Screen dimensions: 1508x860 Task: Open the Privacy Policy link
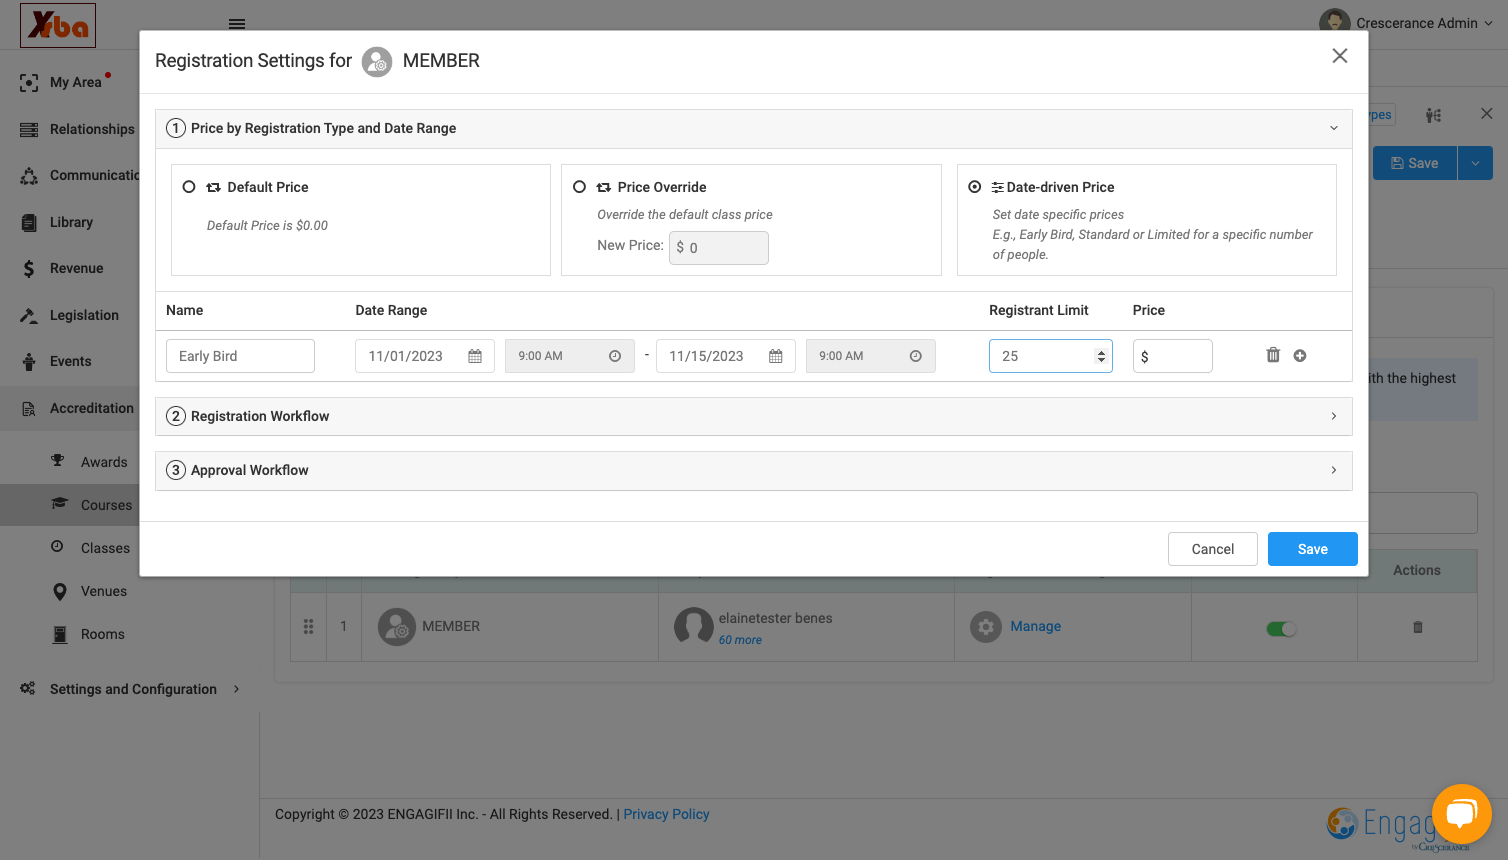click(666, 814)
